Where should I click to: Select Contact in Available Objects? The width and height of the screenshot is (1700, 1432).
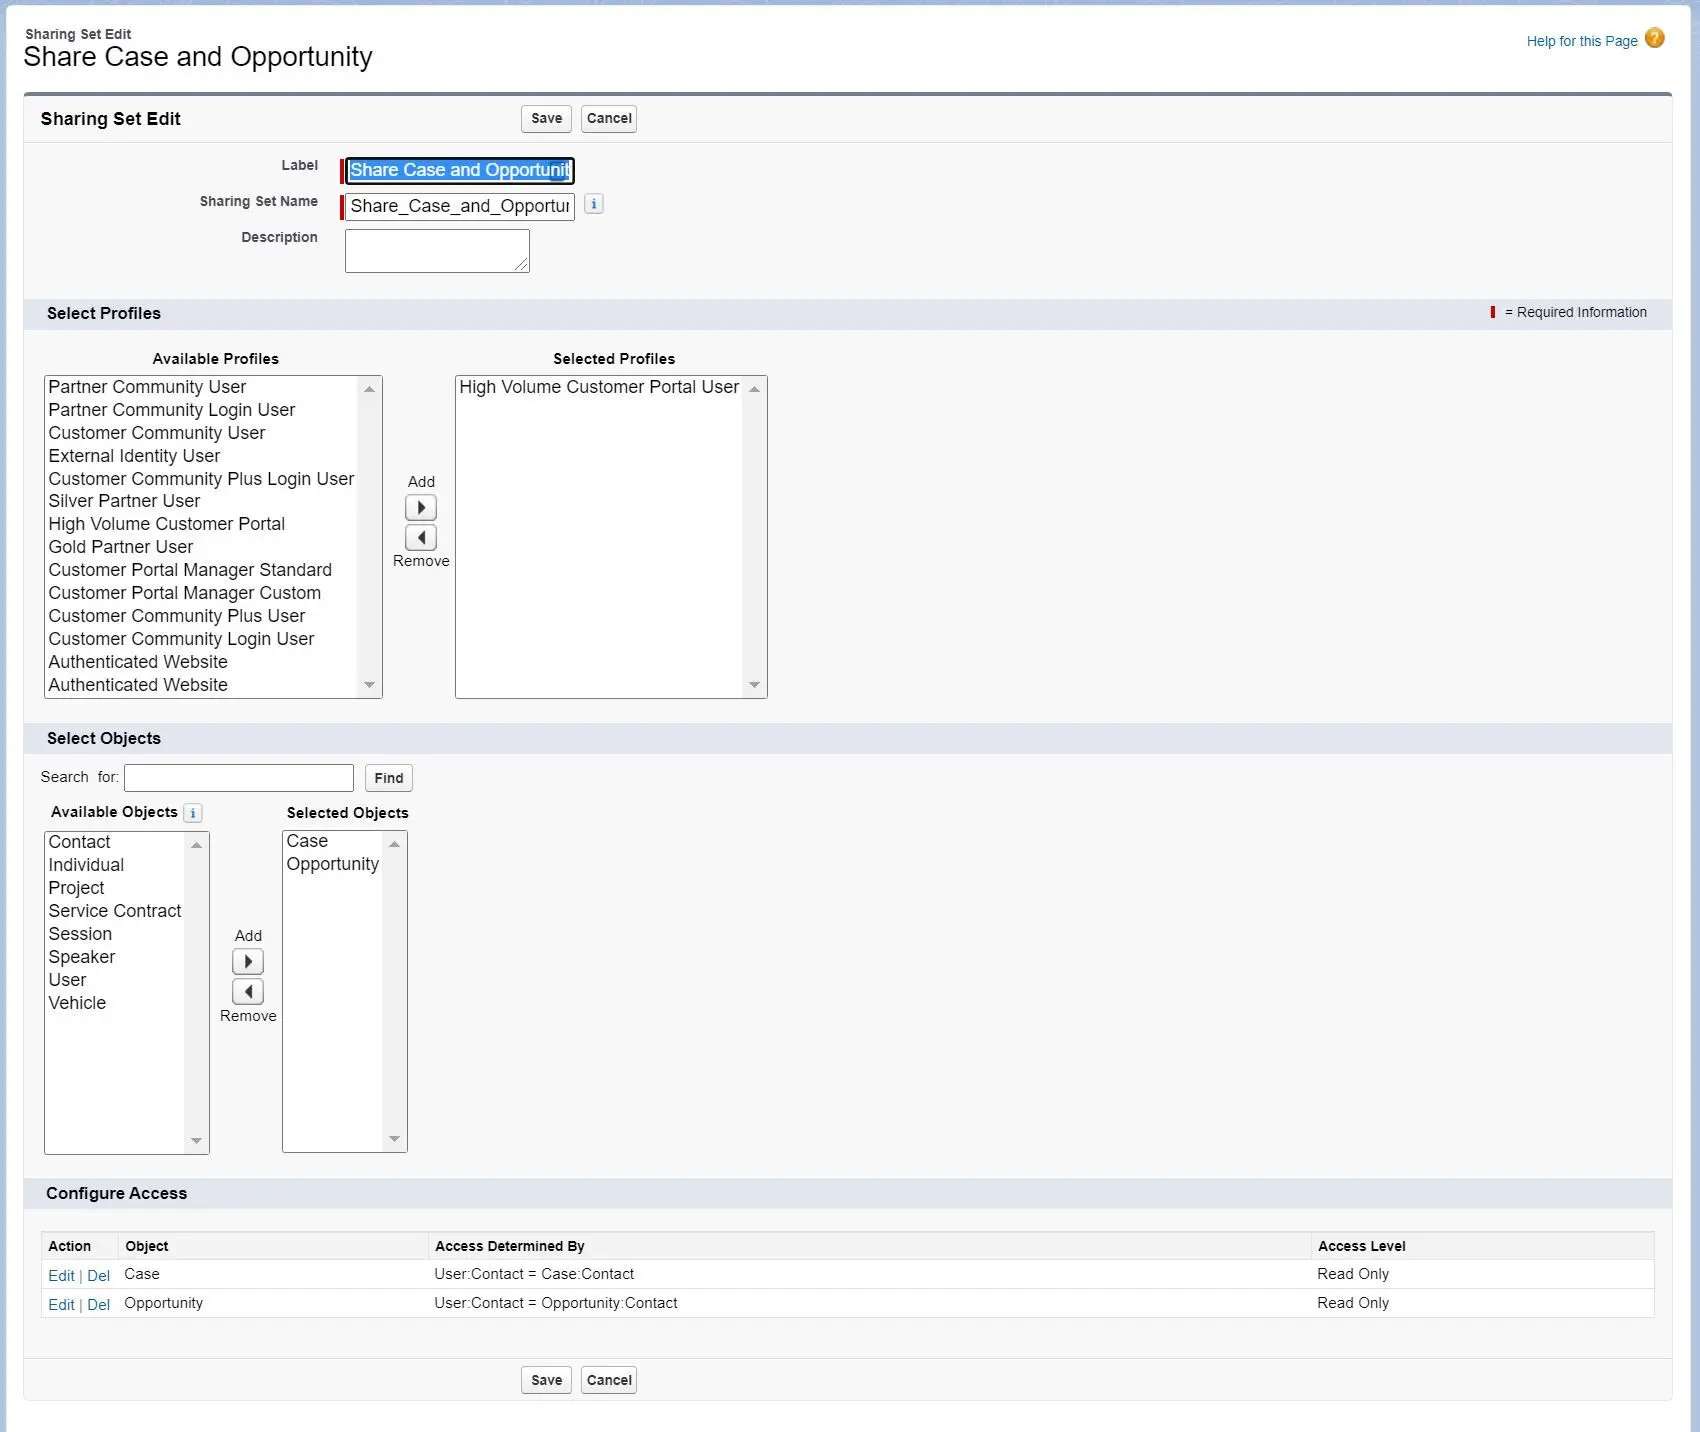point(115,842)
